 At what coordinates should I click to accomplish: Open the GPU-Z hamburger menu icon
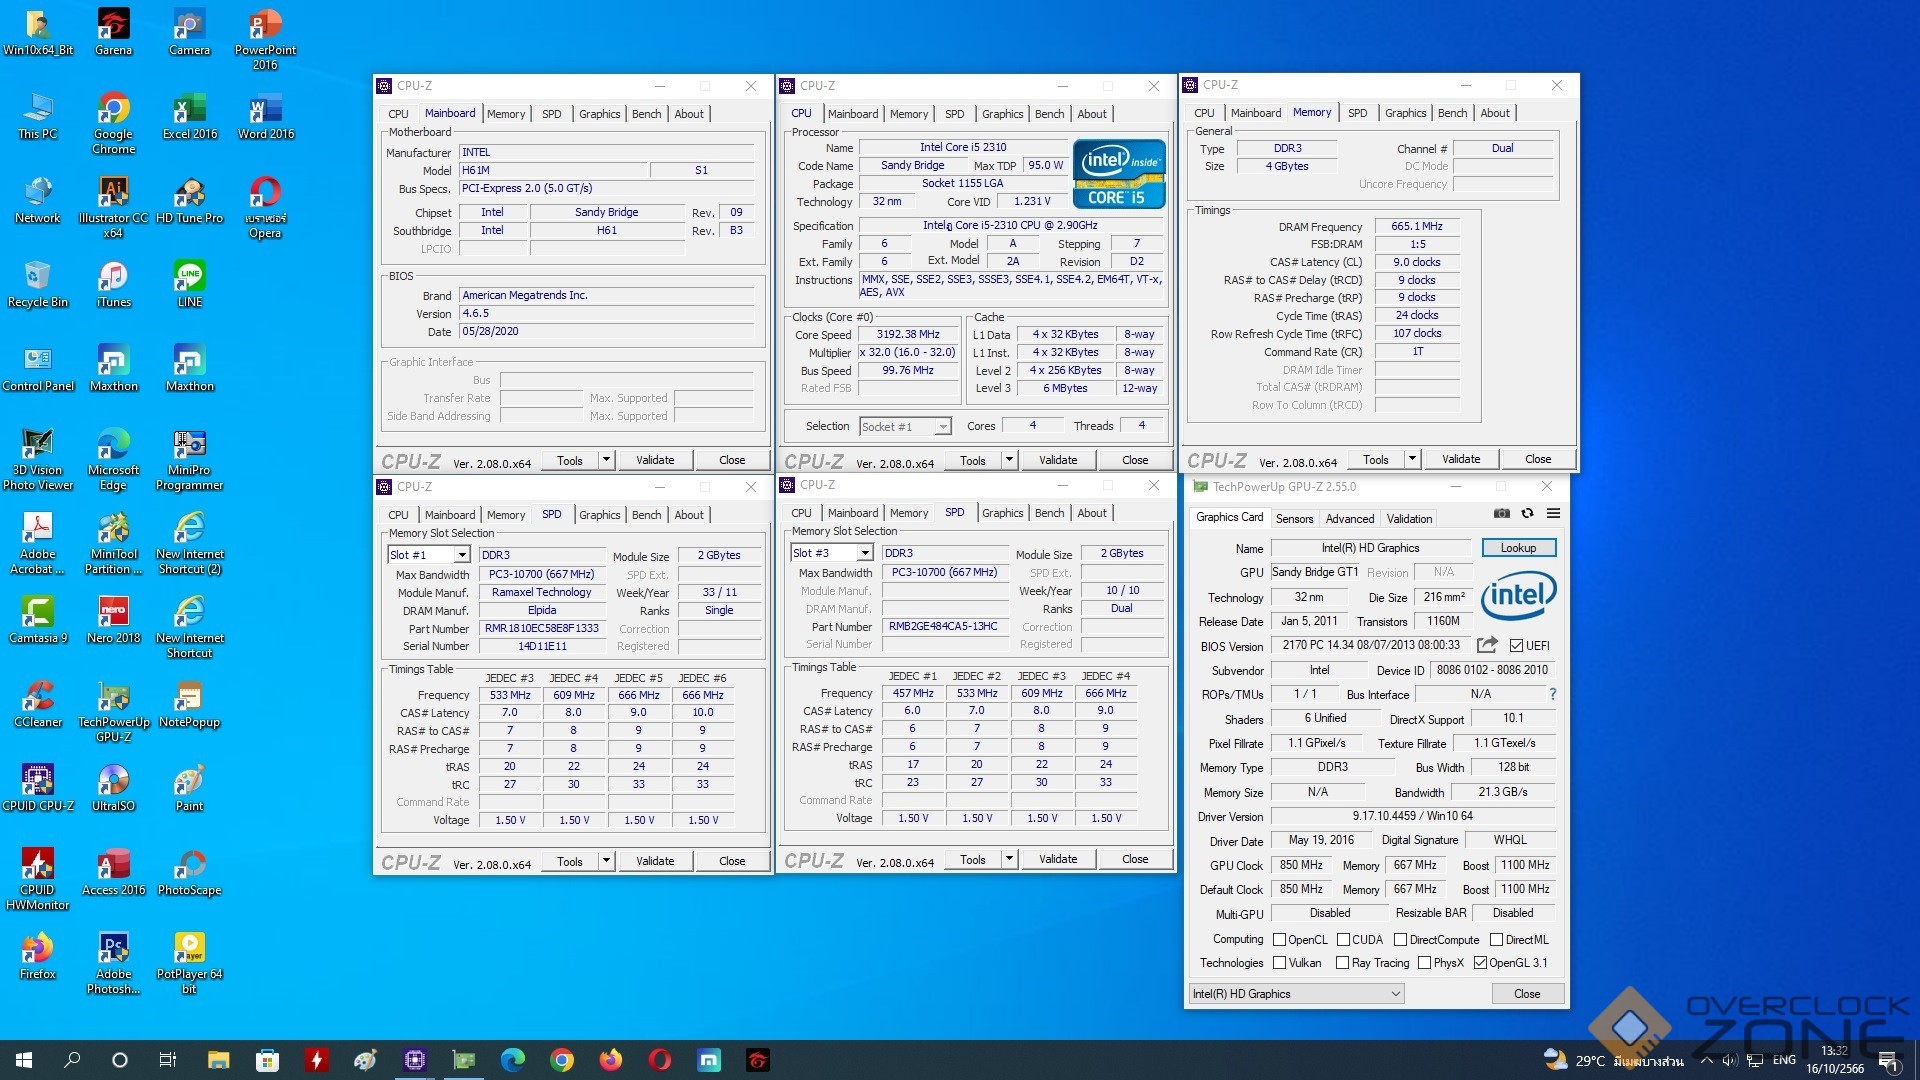[1553, 514]
